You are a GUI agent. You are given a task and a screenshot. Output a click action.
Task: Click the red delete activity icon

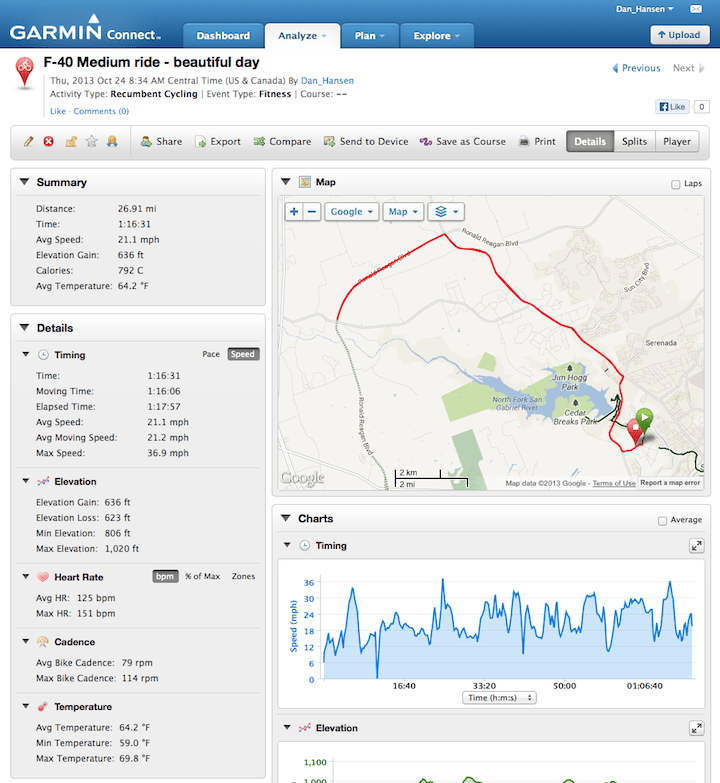pyautogui.click(x=49, y=142)
